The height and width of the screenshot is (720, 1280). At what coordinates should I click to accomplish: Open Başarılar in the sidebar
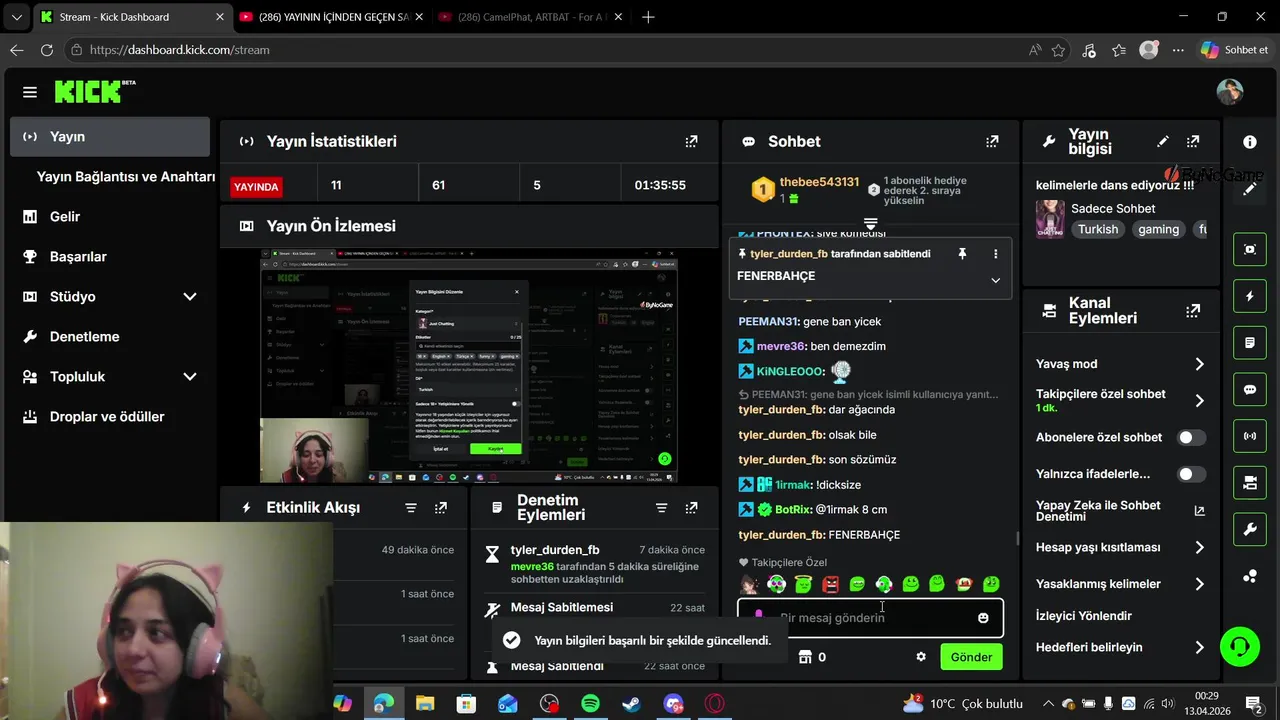pyautogui.click(x=110, y=257)
